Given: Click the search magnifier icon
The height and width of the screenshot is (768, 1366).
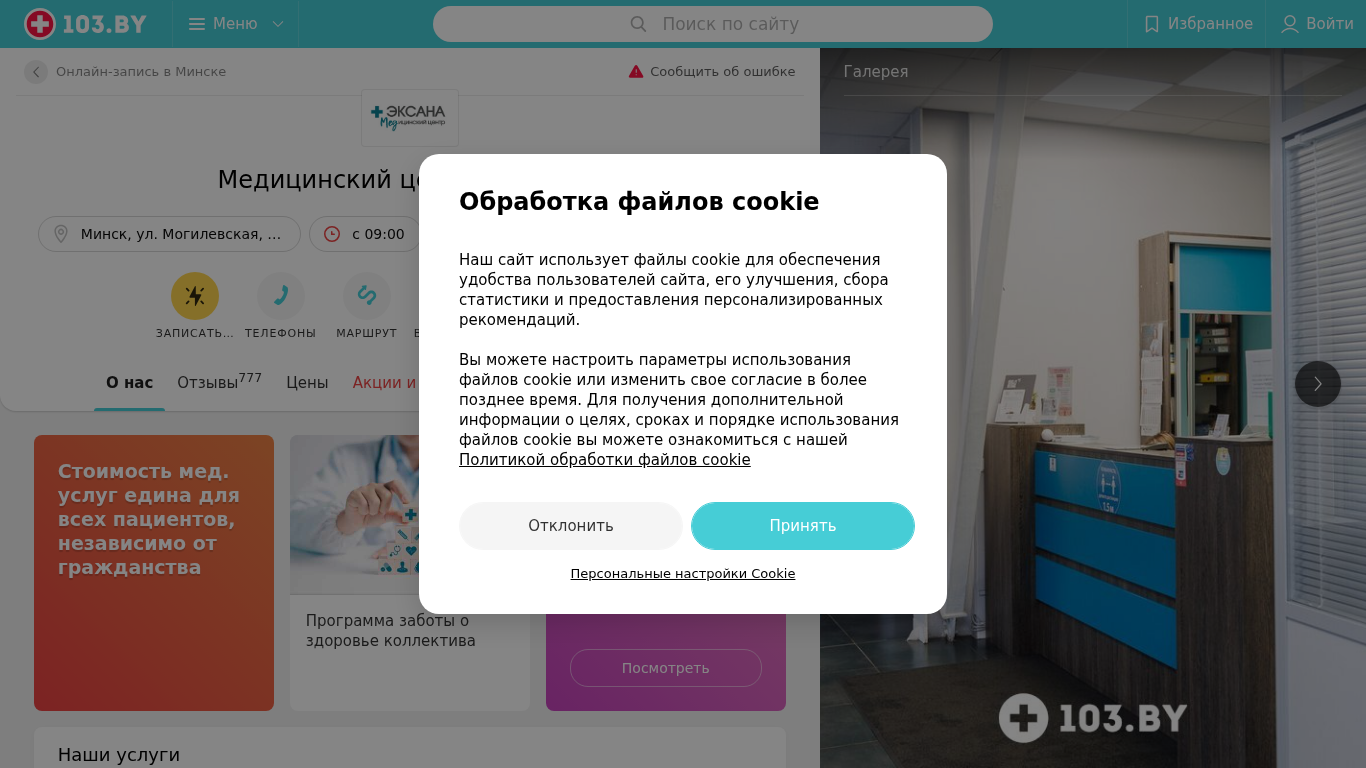Looking at the screenshot, I should (638, 24).
